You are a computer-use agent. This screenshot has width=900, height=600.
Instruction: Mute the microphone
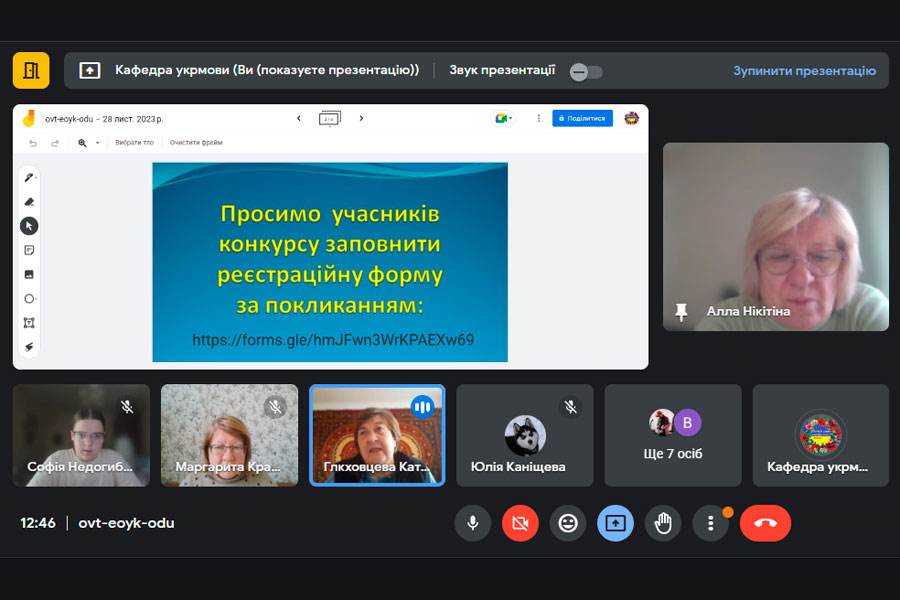tap(472, 523)
